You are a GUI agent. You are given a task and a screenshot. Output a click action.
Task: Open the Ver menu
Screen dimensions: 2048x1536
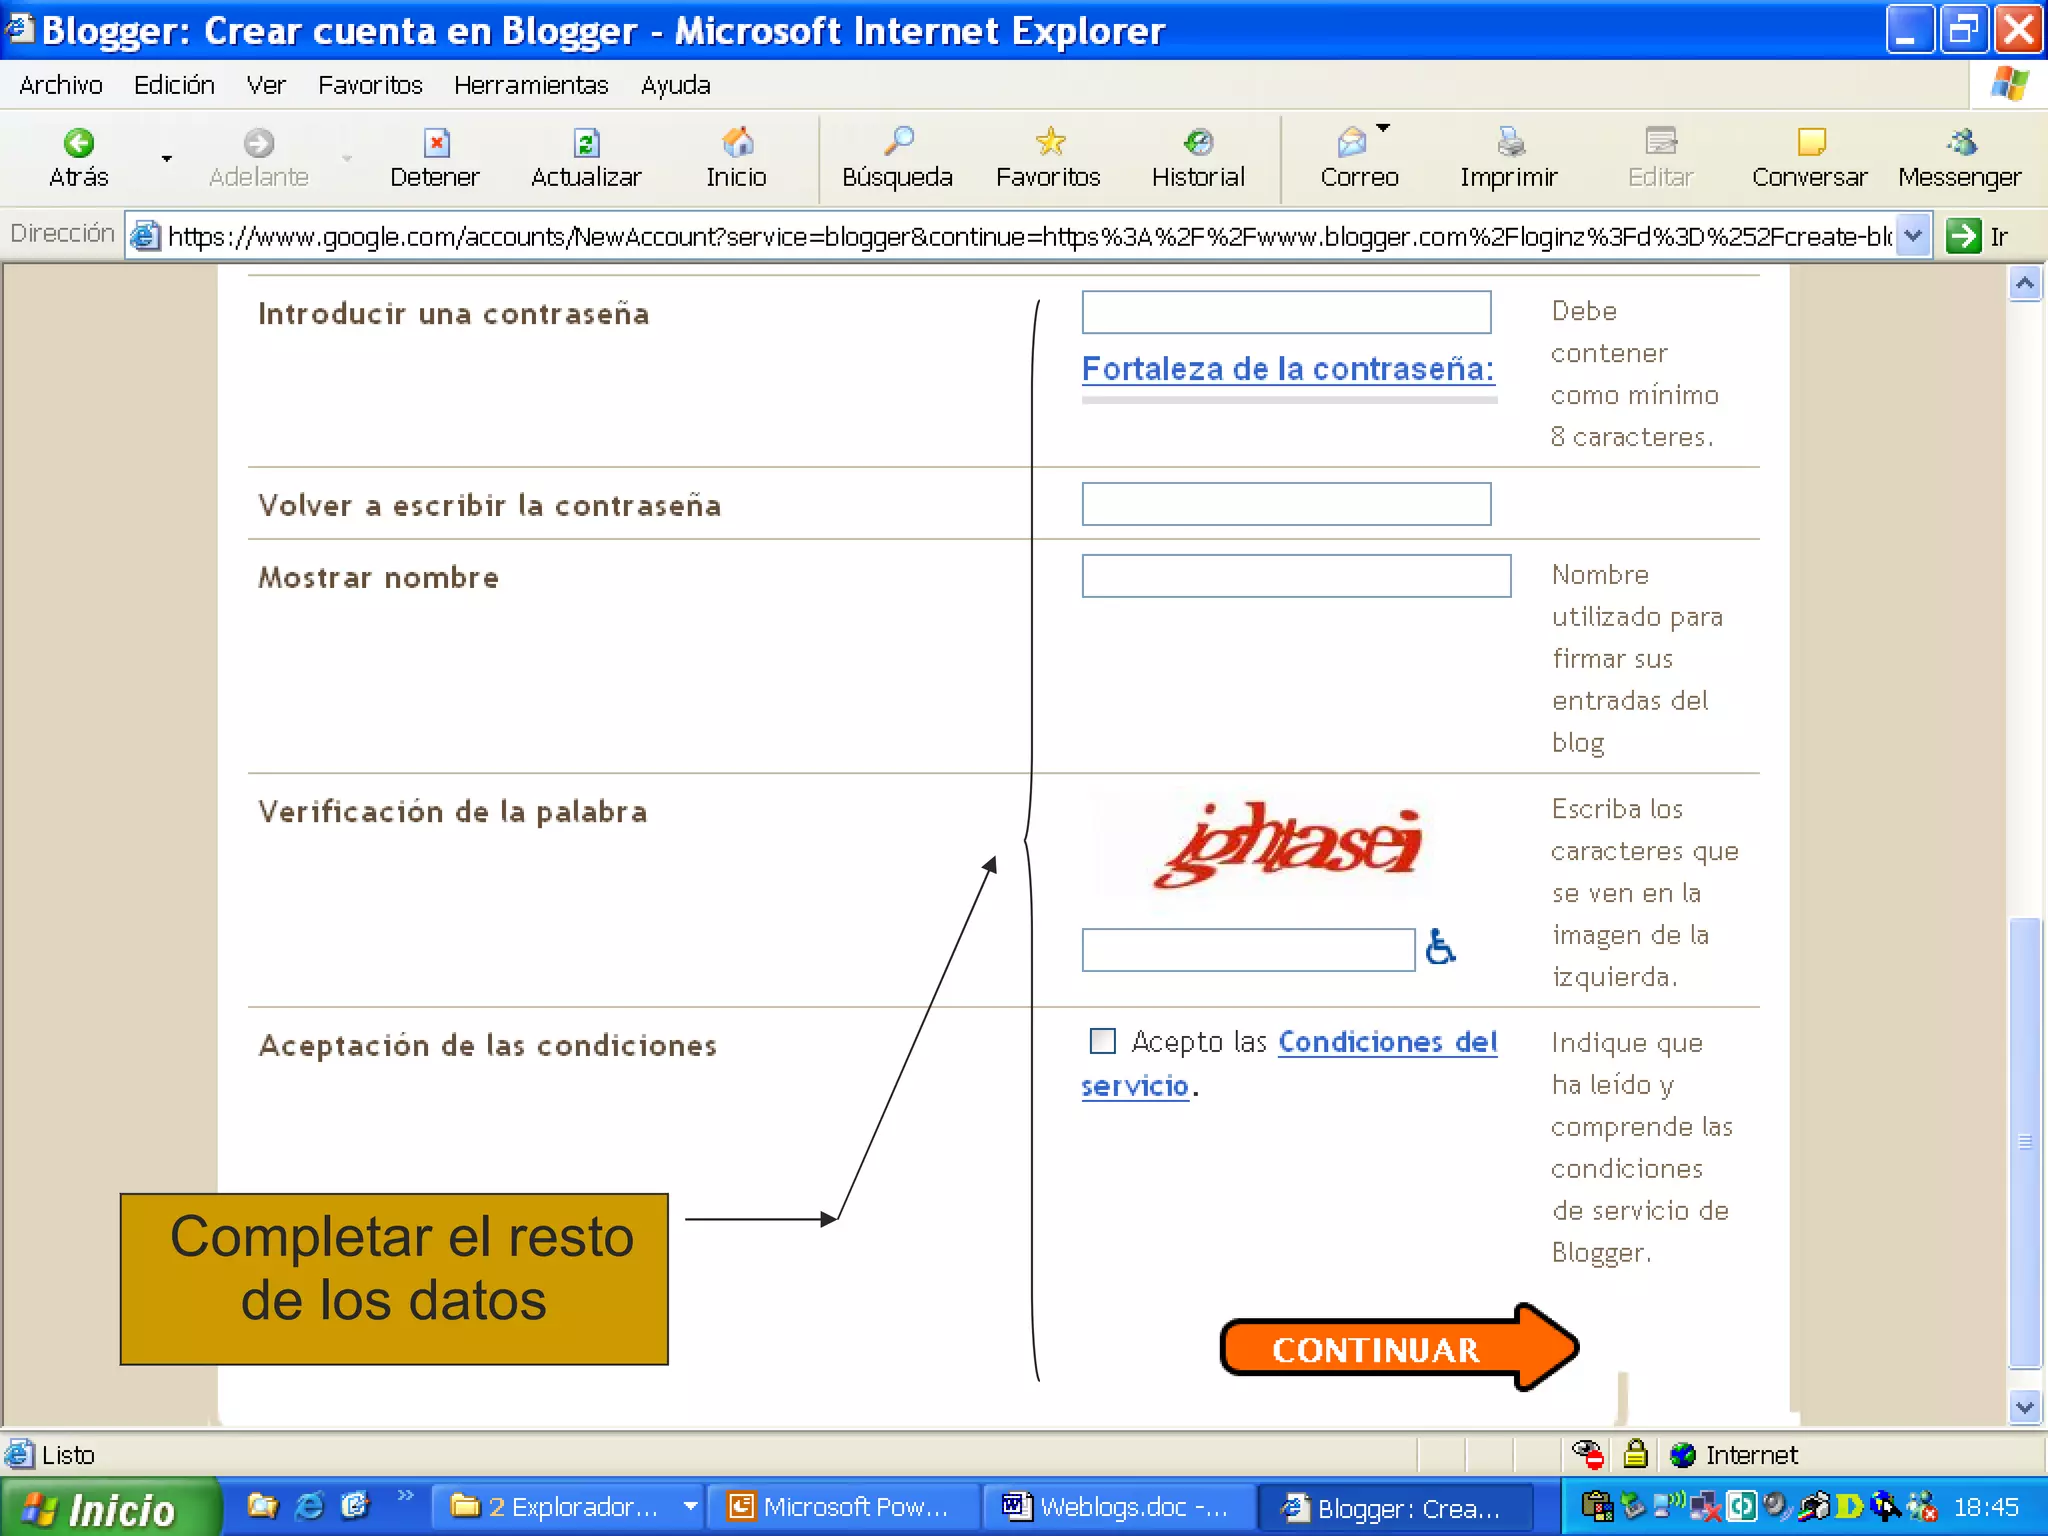pos(266,85)
